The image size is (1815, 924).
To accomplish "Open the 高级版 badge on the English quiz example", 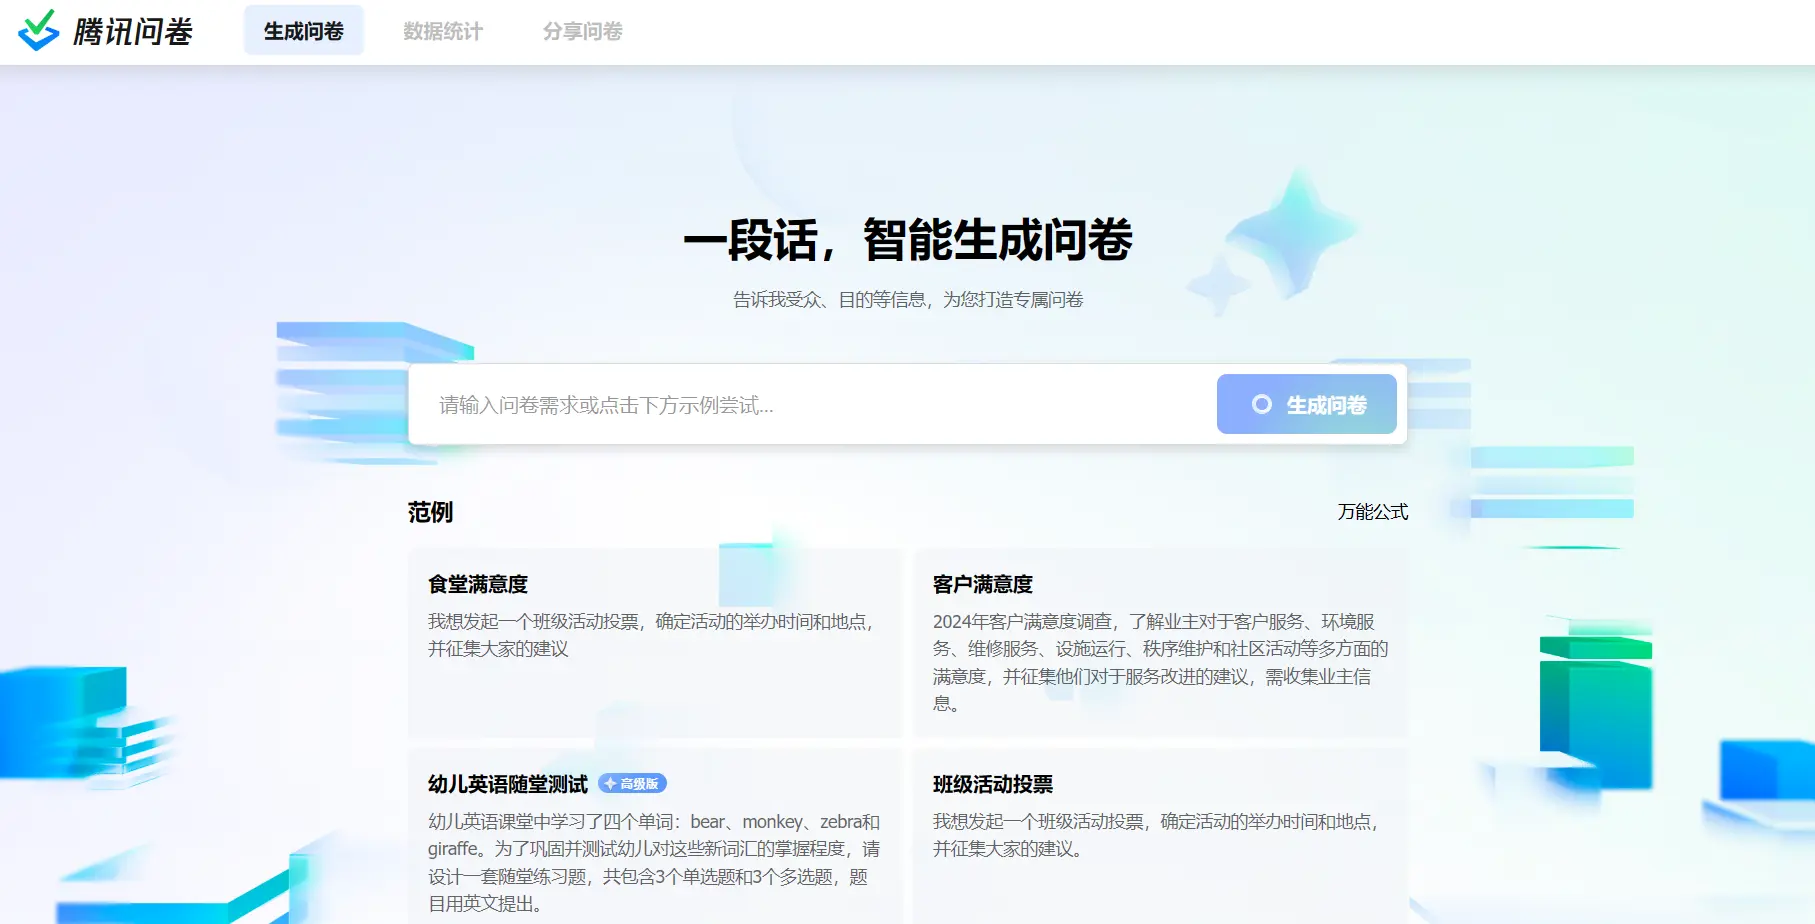I will [632, 783].
